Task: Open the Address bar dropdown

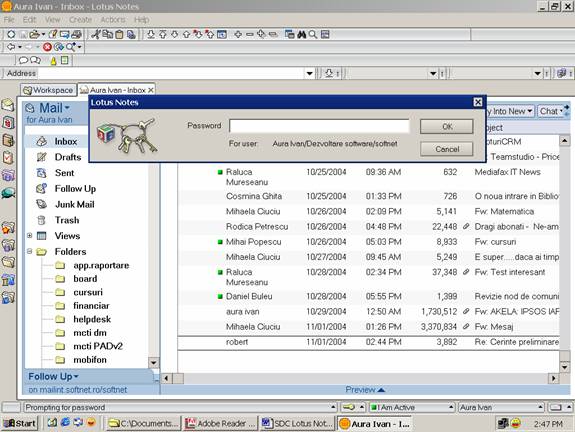Action: click(x=309, y=73)
